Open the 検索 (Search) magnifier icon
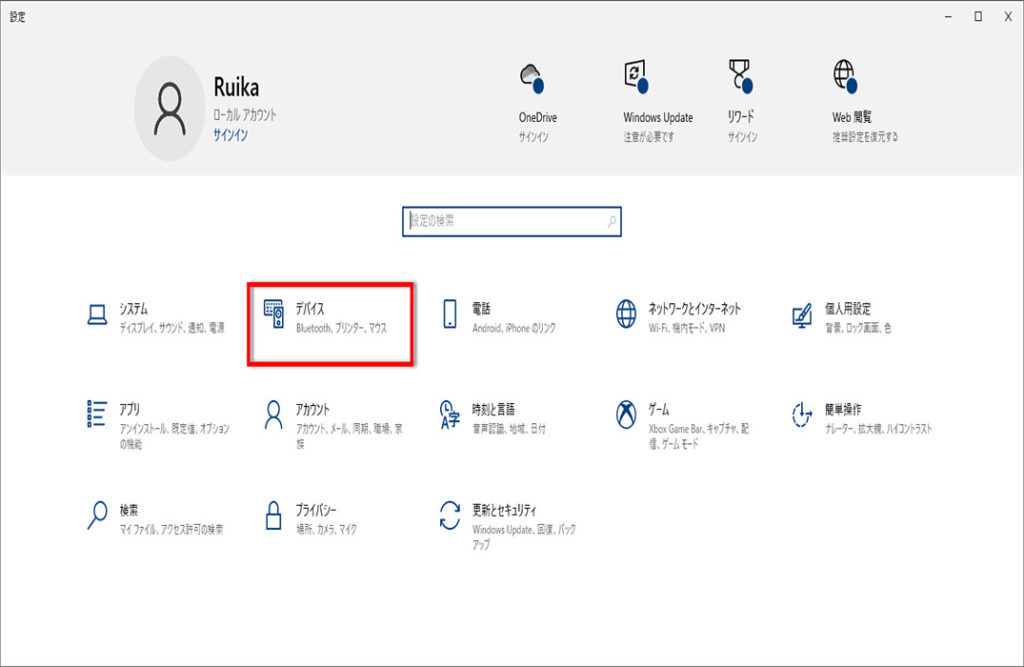Screen dimensions: 1024x667 (x=98, y=515)
